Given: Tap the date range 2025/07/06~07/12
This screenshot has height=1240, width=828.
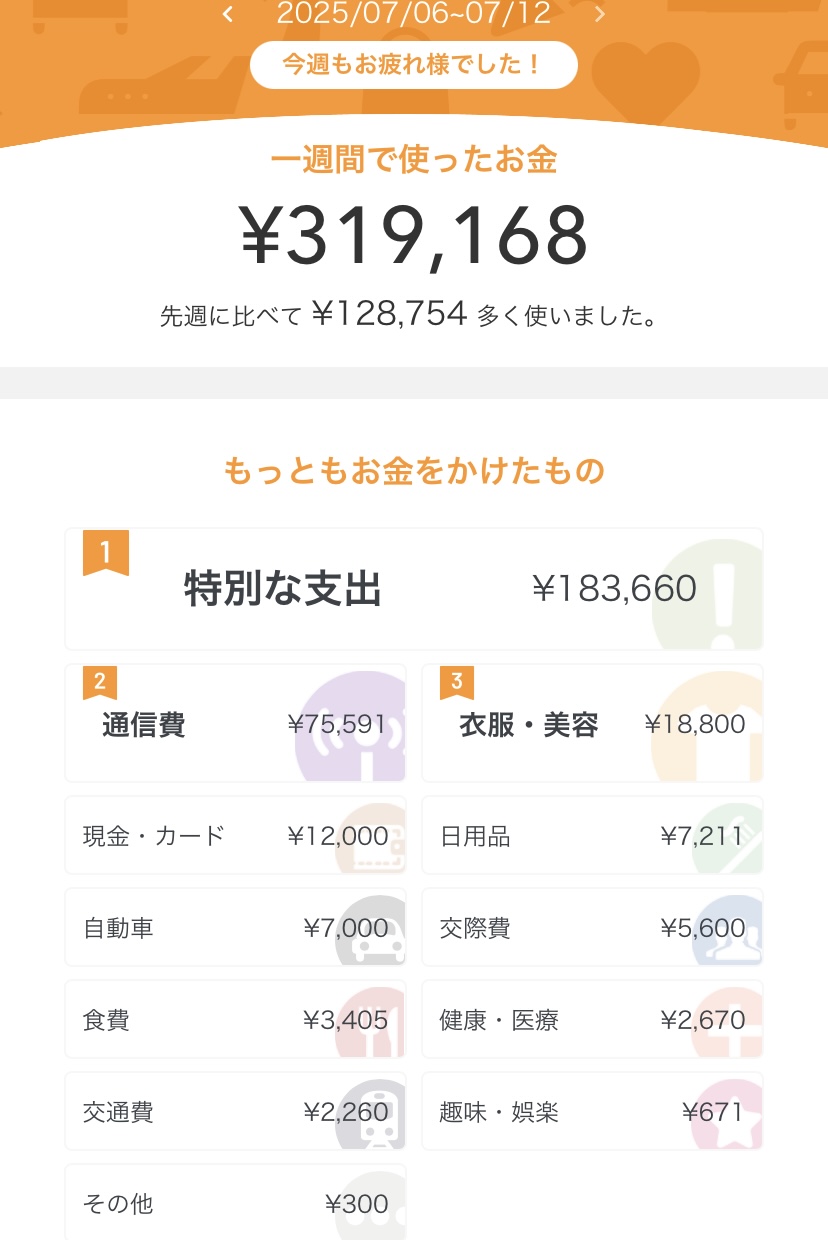Looking at the screenshot, I should [x=413, y=13].
